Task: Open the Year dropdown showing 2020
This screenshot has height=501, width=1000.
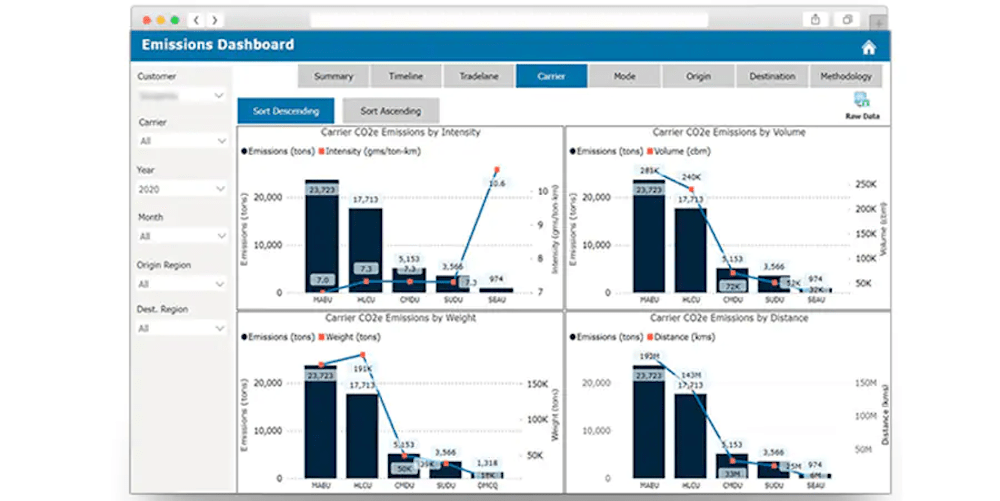Action: [x=182, y=189]
